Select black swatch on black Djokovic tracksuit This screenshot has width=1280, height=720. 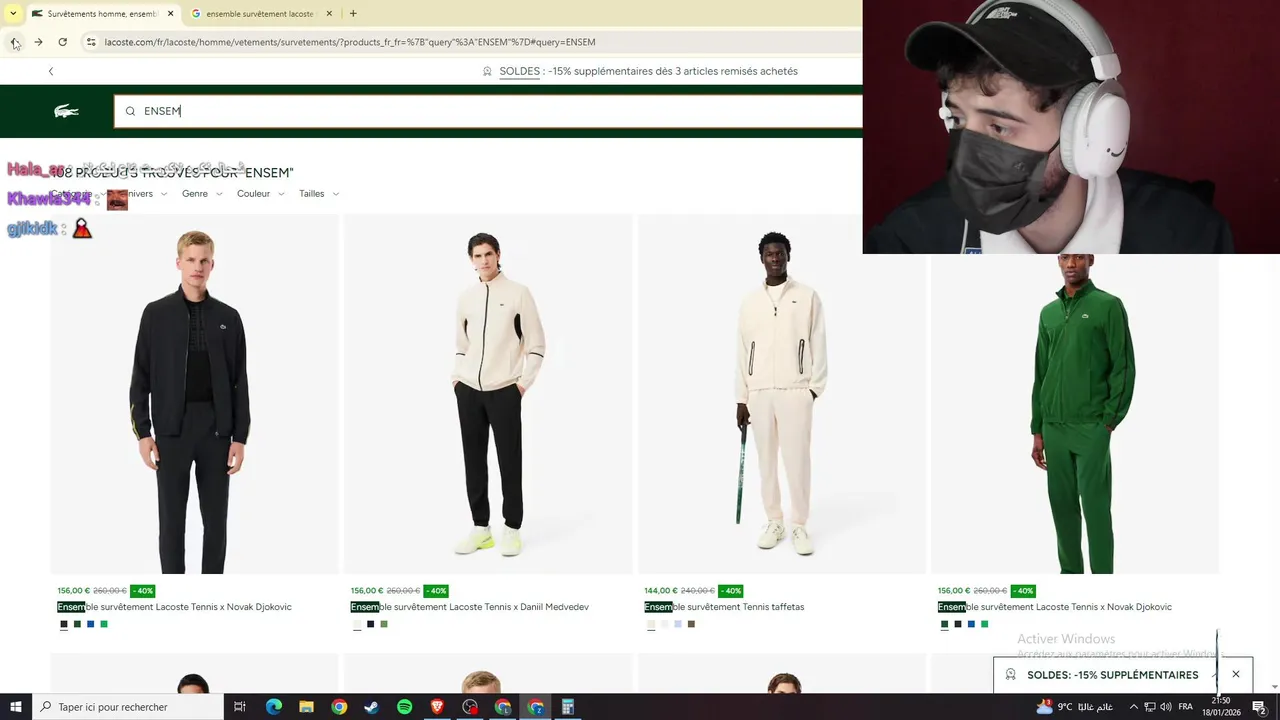click(64, 624)
